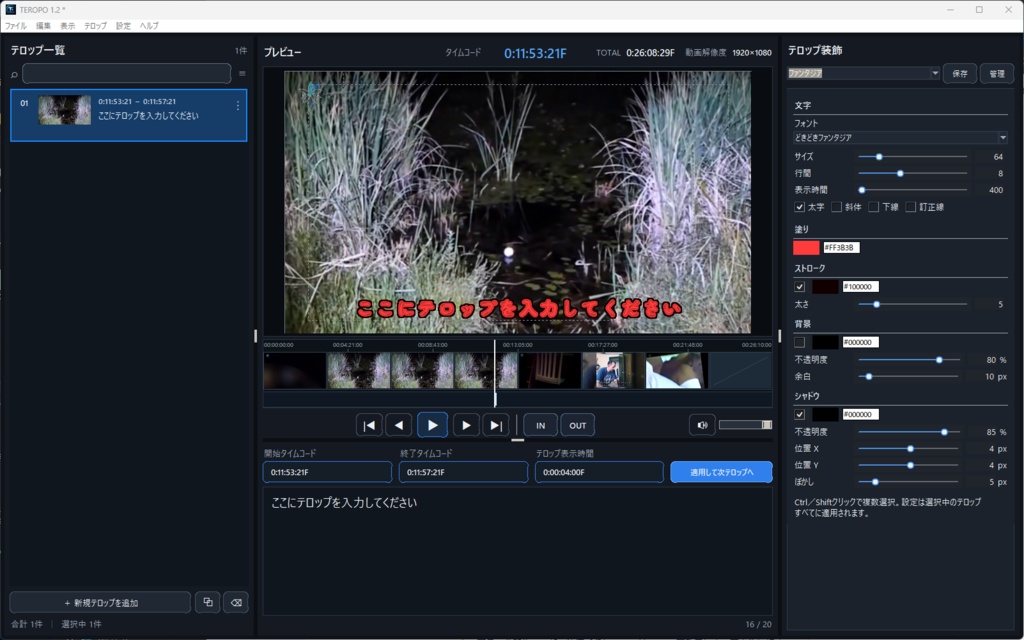Open the 編集 menu

pyautogui.click(x=43, y=25)
